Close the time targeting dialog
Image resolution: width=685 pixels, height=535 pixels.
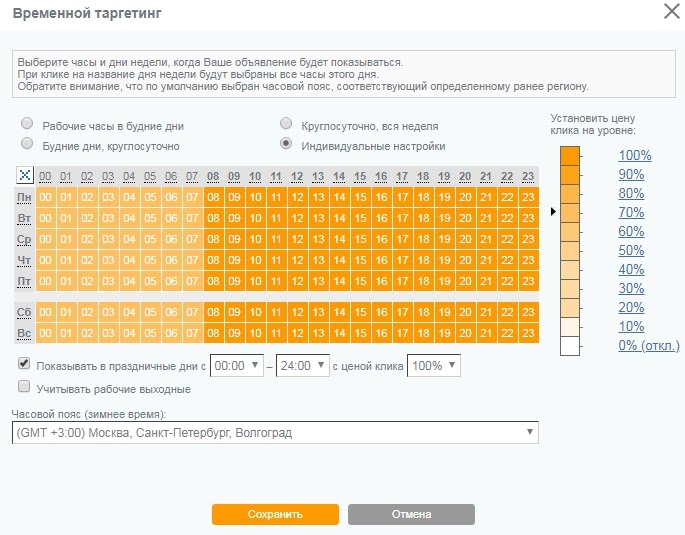click(x=671, y=11)
